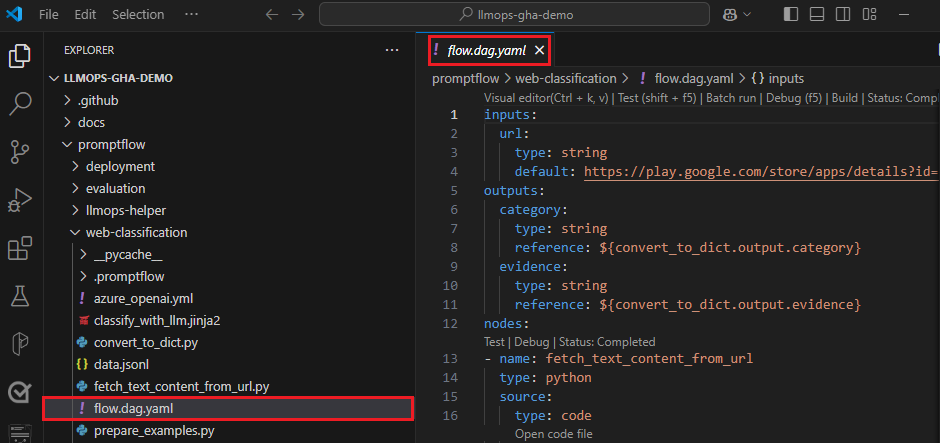940x443 pixels.
Task: Toggle the bottom panel layout button
Action: tap(817, 15)
